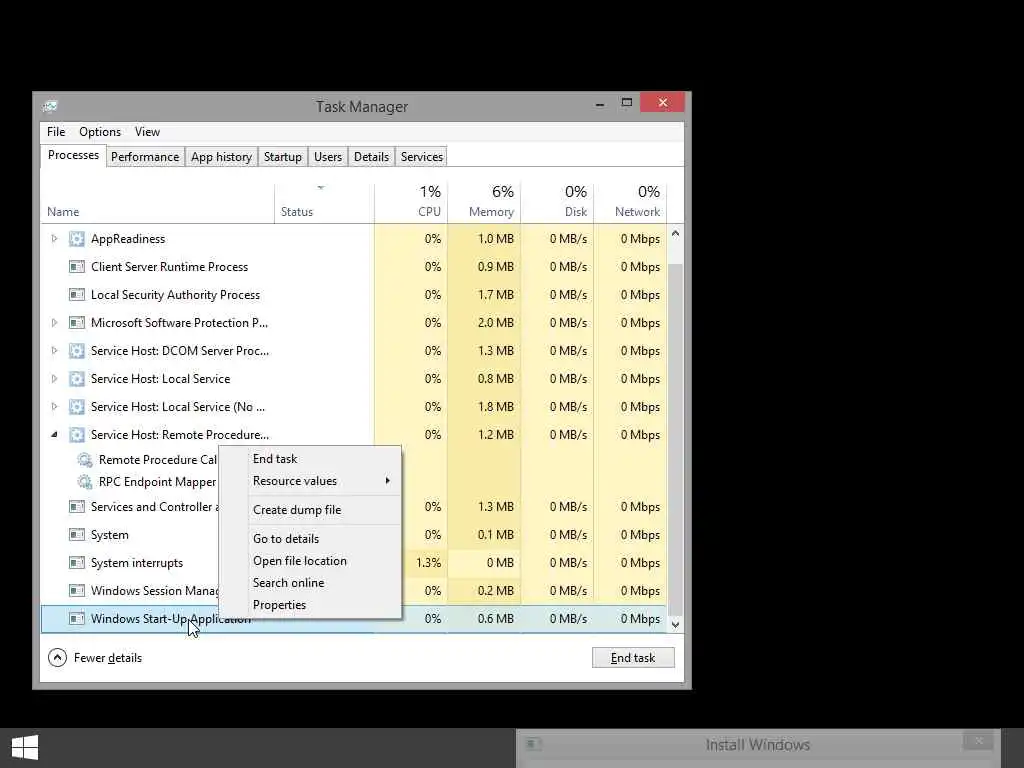Click the Task Manager title bar icon

(50, 106)
